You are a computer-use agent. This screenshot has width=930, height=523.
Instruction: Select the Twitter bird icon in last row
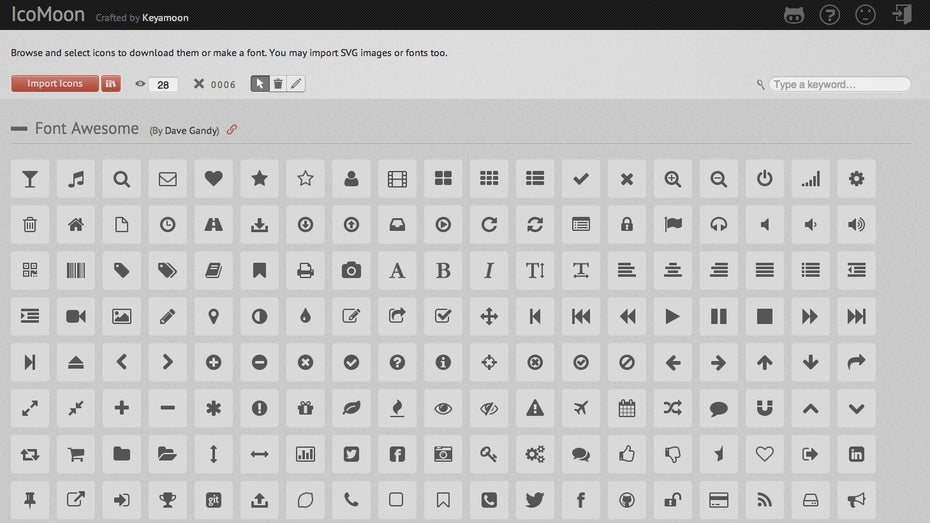(x=535, y=500)
